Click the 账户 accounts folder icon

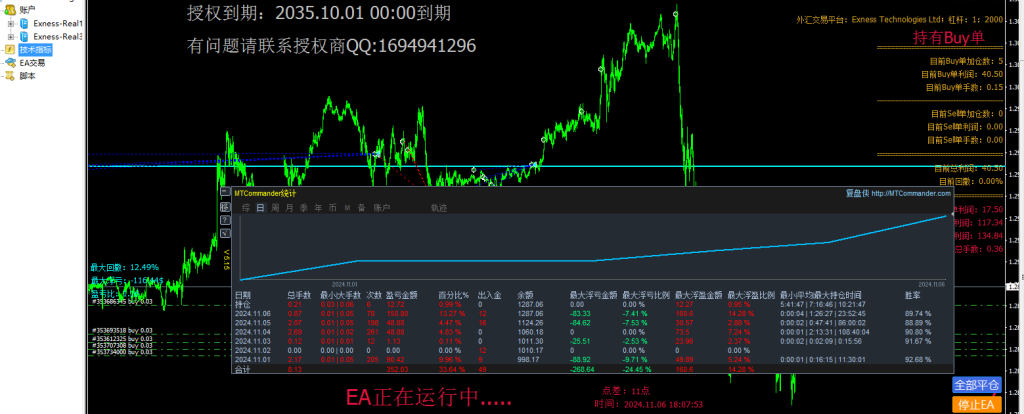tap(10, 9)
